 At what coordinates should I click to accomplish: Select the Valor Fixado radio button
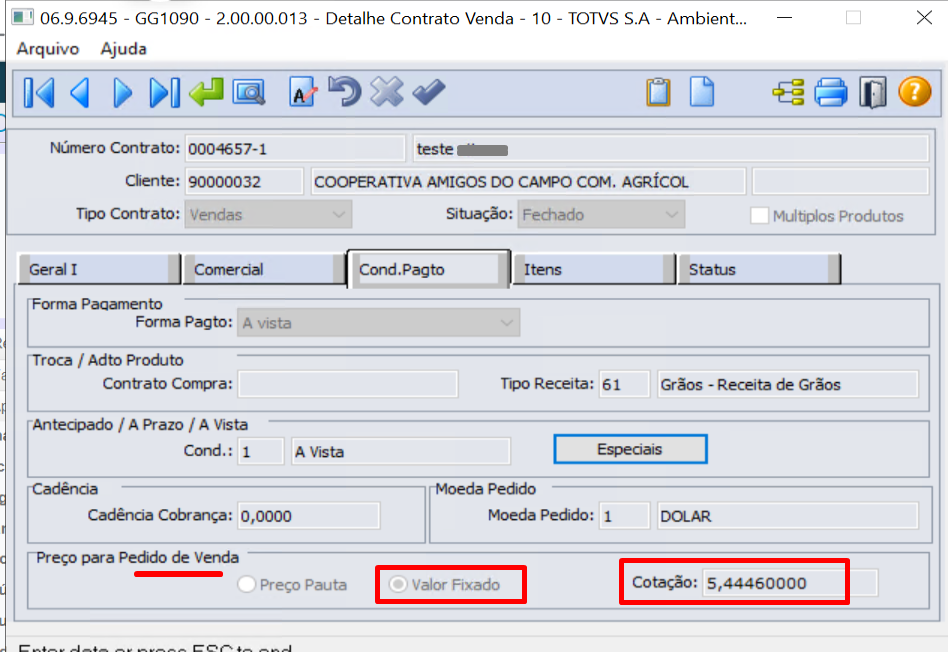coord(398,584)
